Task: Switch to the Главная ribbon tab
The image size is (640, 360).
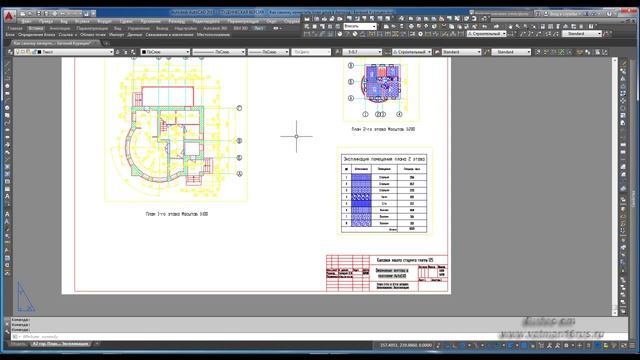Action: pyautogui.click(x=15, y=28)
